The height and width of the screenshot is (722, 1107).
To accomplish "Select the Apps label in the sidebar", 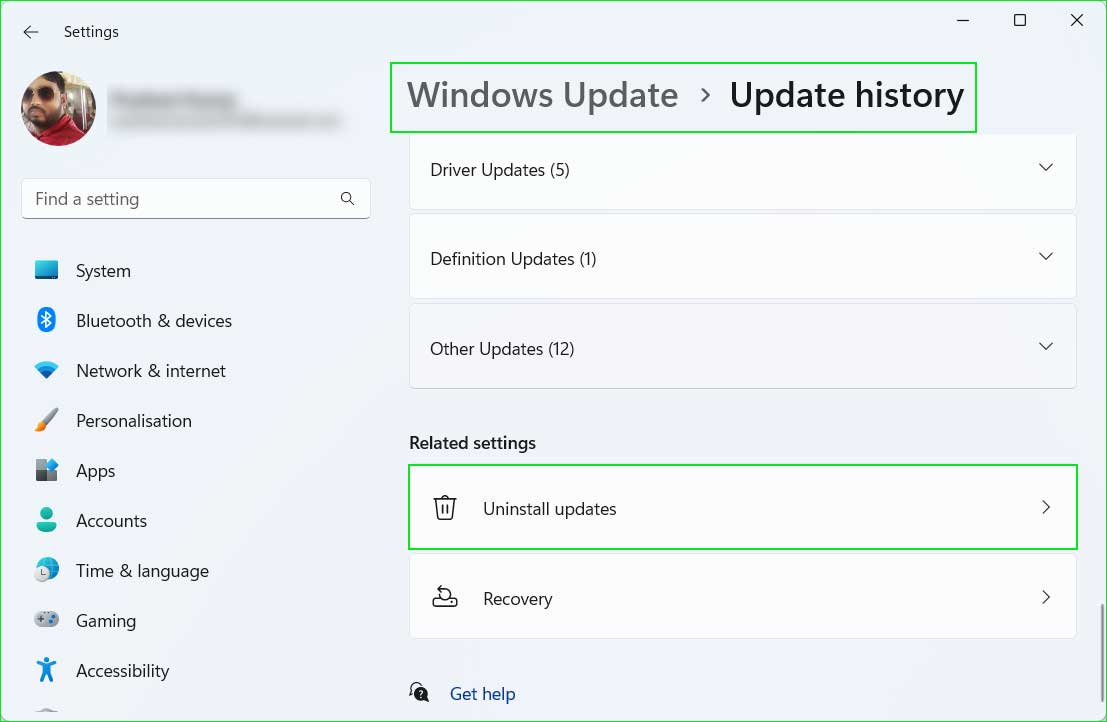I will (95, 471).
